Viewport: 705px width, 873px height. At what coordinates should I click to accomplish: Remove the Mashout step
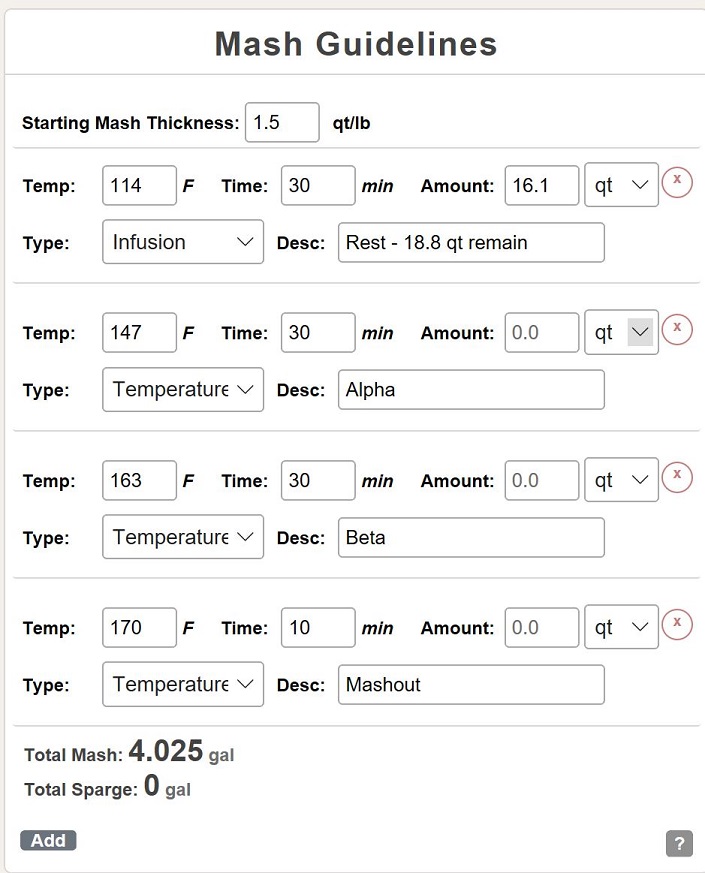tap(677, 622)
